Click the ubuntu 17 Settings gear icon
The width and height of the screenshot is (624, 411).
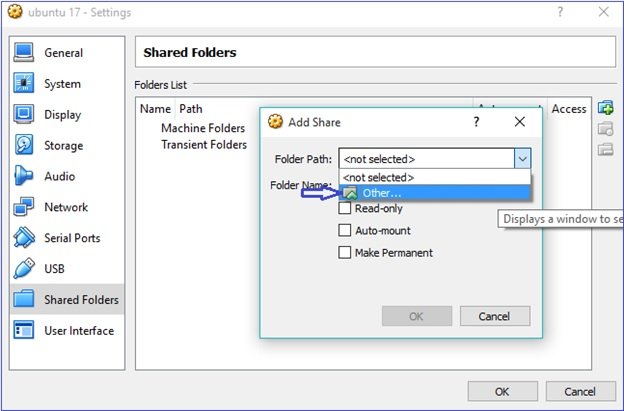click(16, 12)
